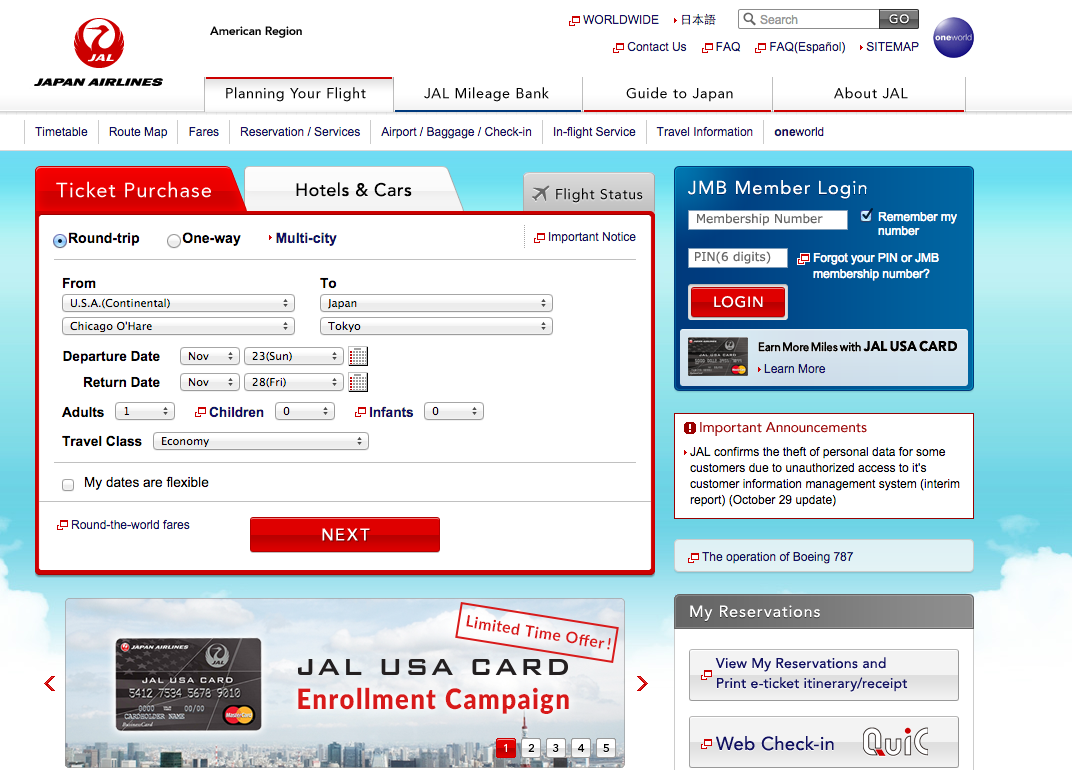
Task: Jump to carousel slide 4
Action: click(x=581, y=747)
